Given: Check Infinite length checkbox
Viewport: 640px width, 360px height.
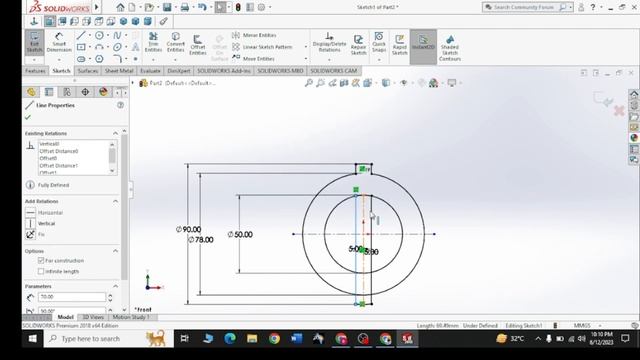Looking at the screenshot, I should [41, 271].
